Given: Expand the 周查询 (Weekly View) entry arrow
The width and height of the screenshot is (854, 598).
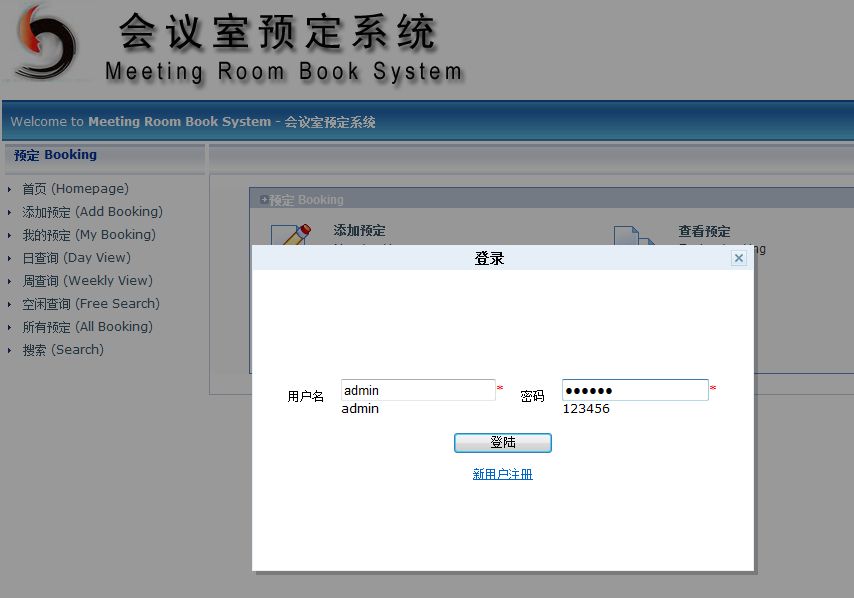Looking at the screenshot, I should (x=9, y=280).
